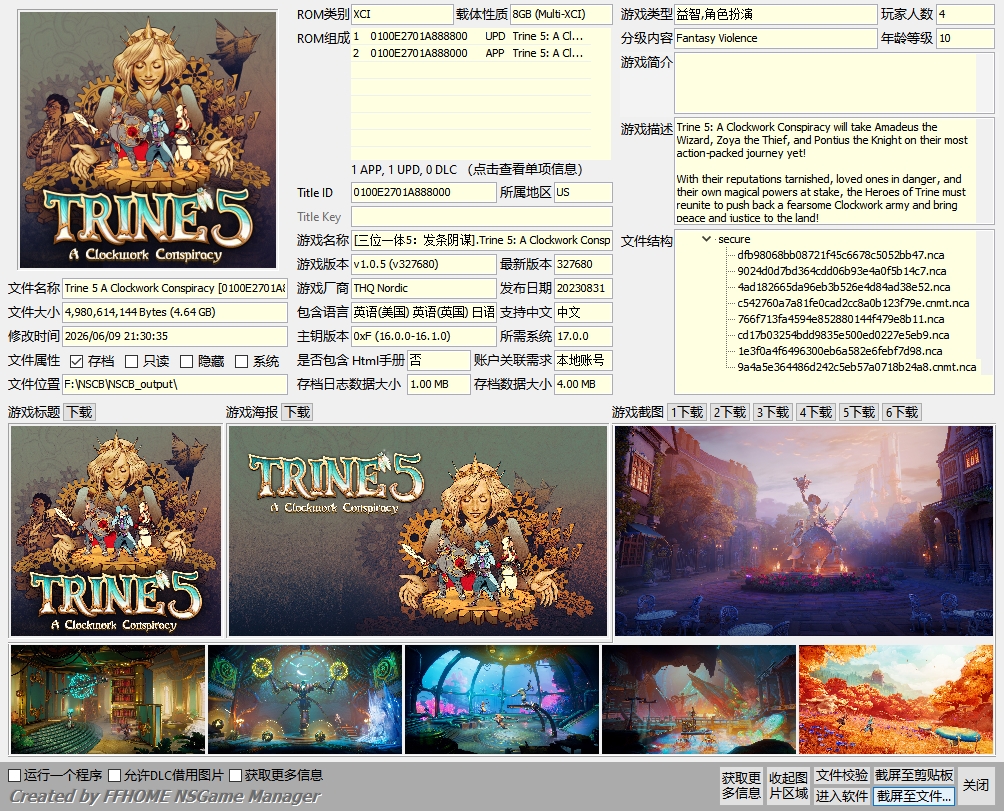Click the 账户关联需求 本地账号 field

583,360
